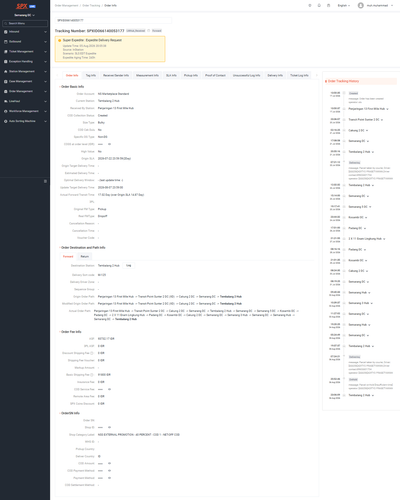Select the Order Info tab
The height and width of the screenshot is (500, 400).
72,76
